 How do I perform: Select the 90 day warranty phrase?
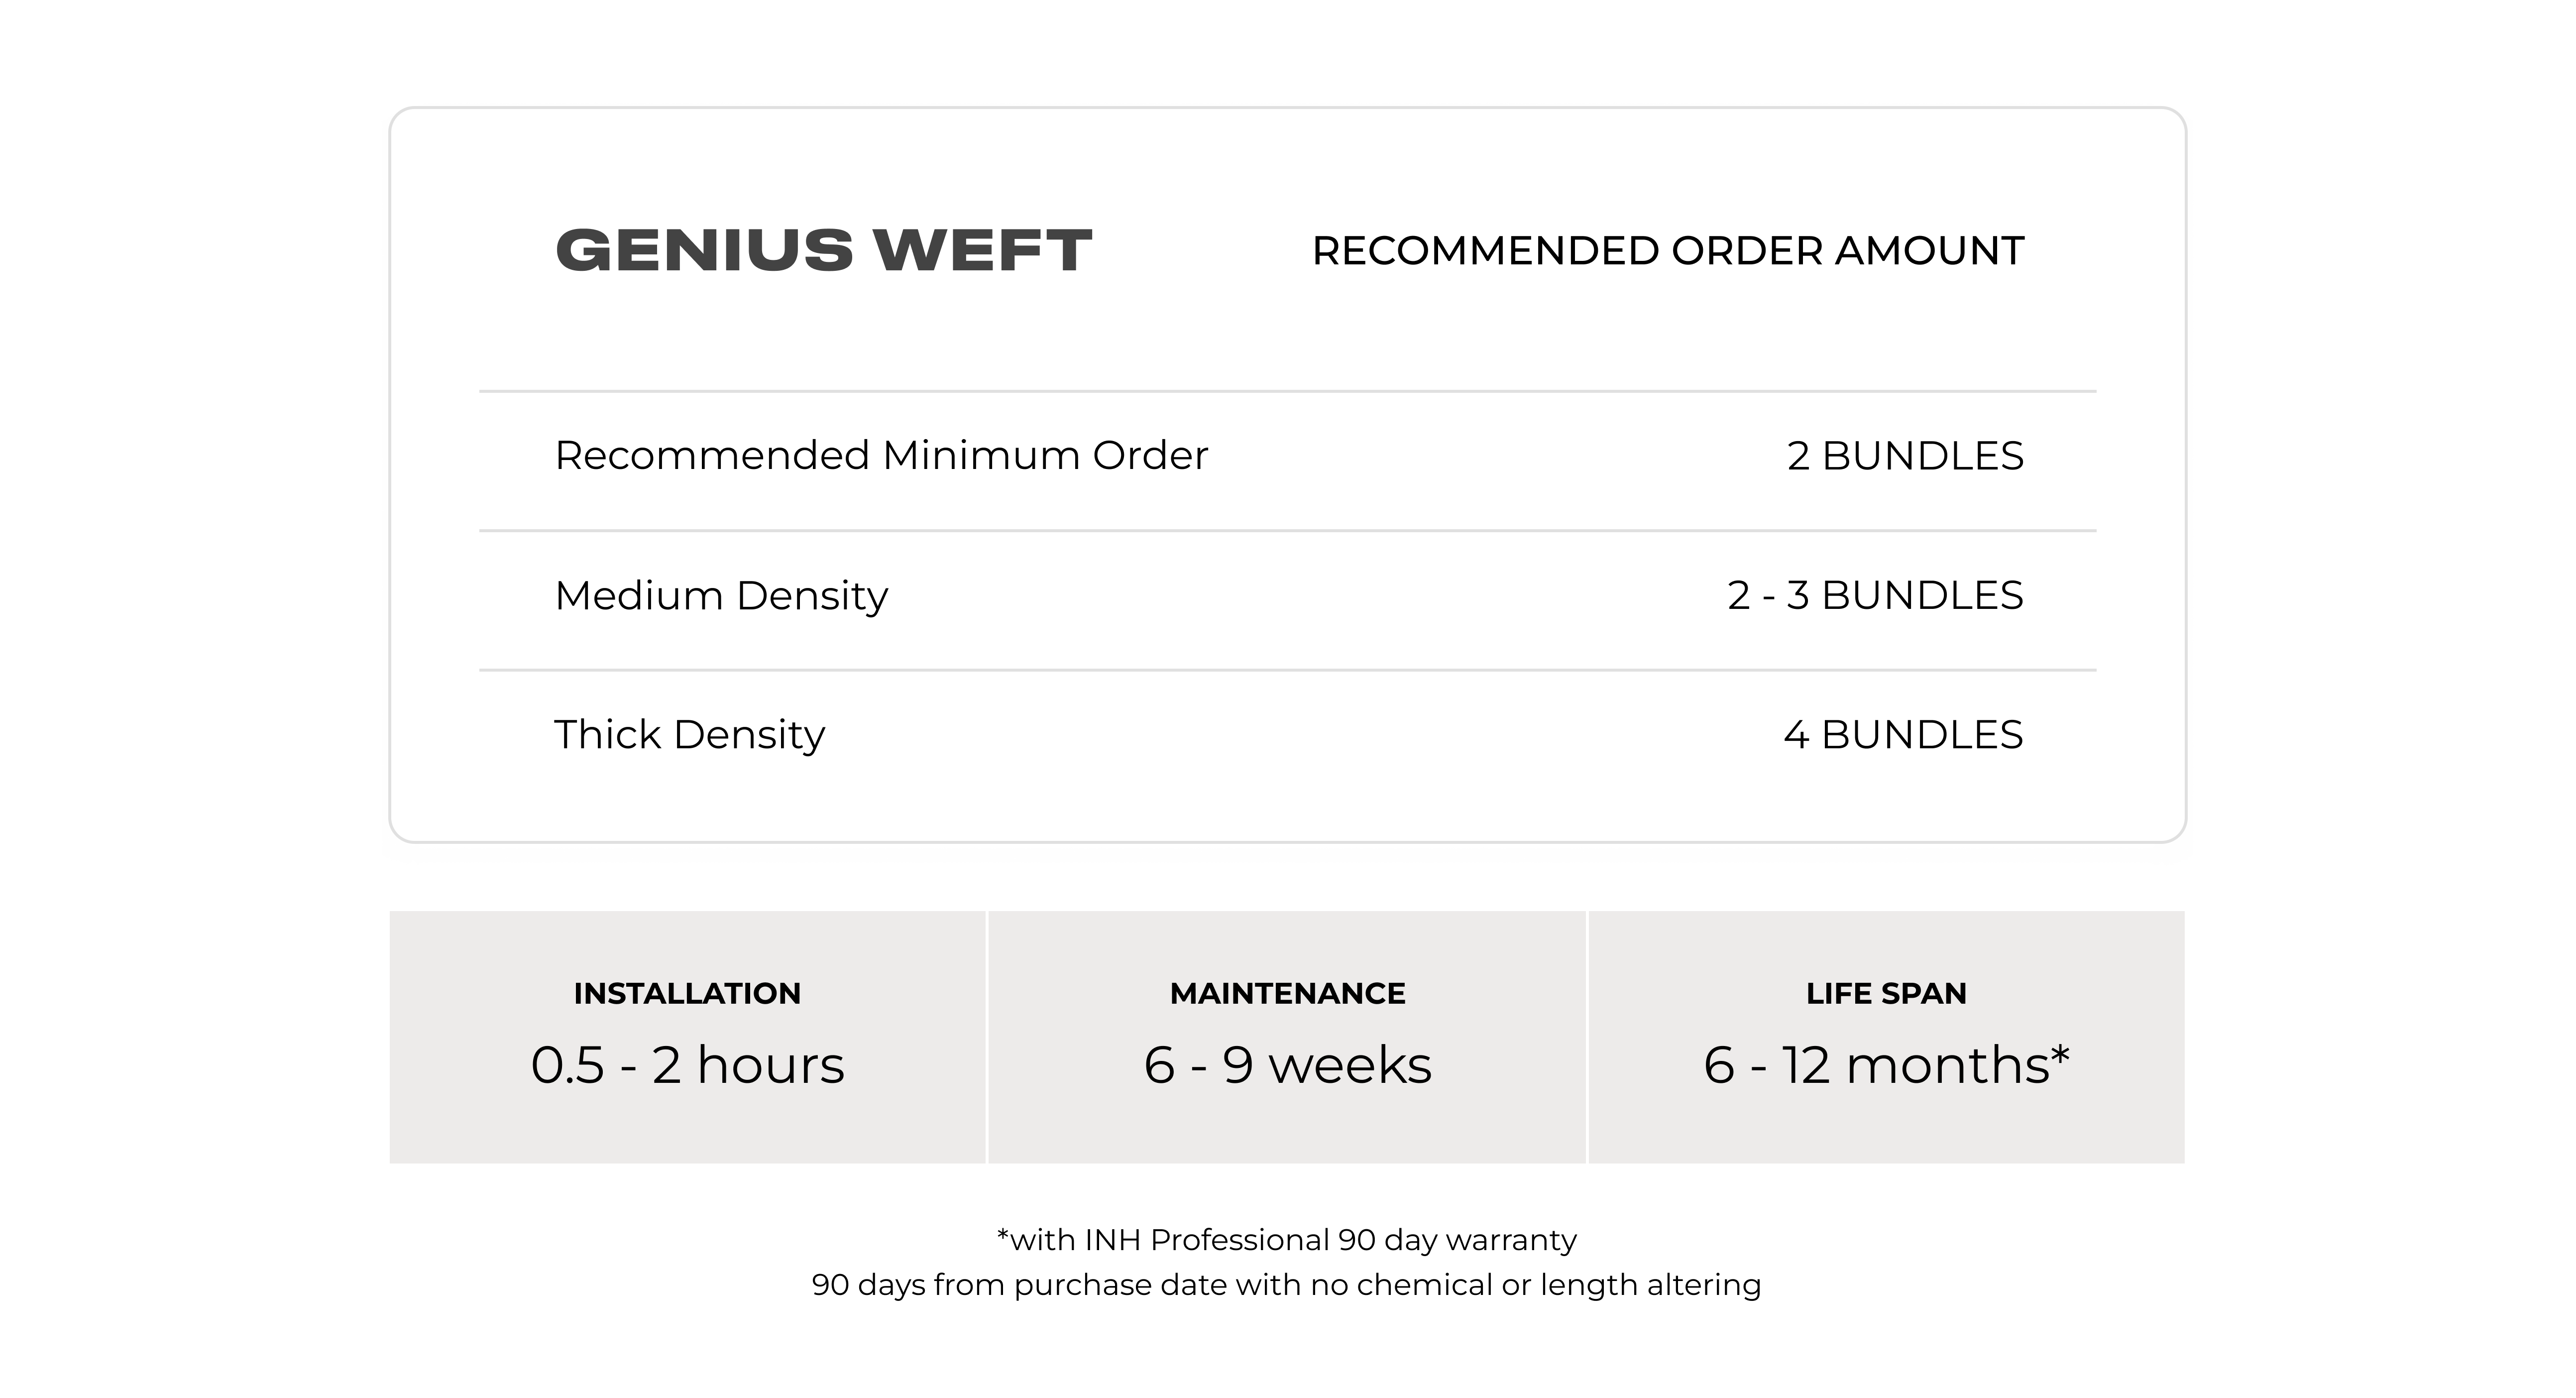[1457, 1240]
